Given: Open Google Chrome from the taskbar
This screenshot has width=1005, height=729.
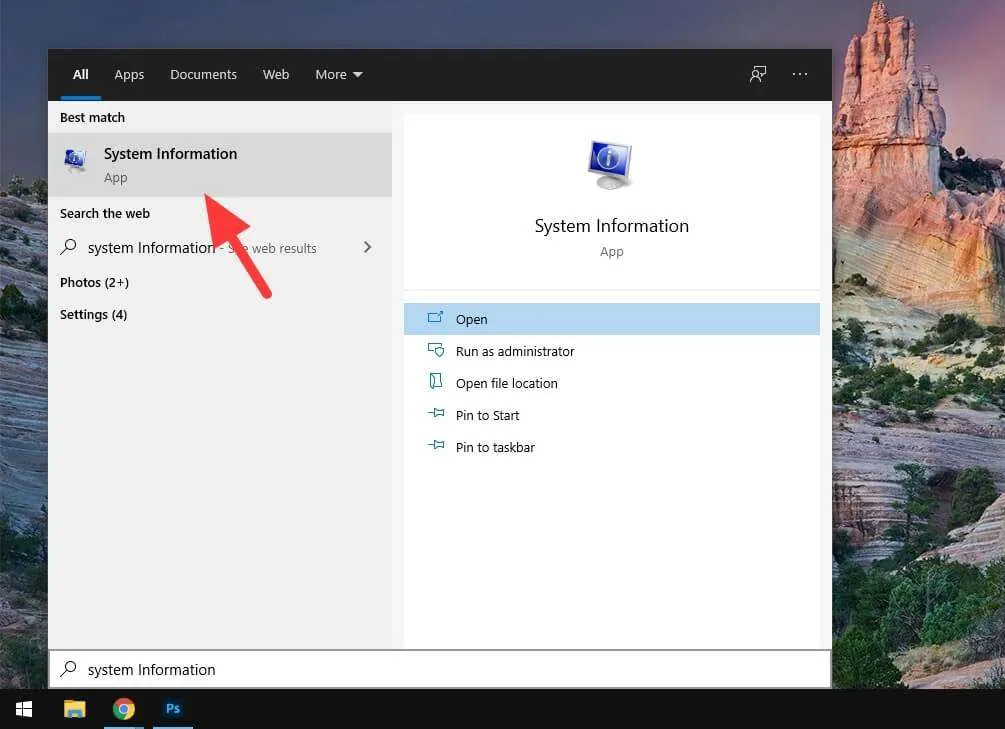Looking at the screenshot, I should [124, 709].
